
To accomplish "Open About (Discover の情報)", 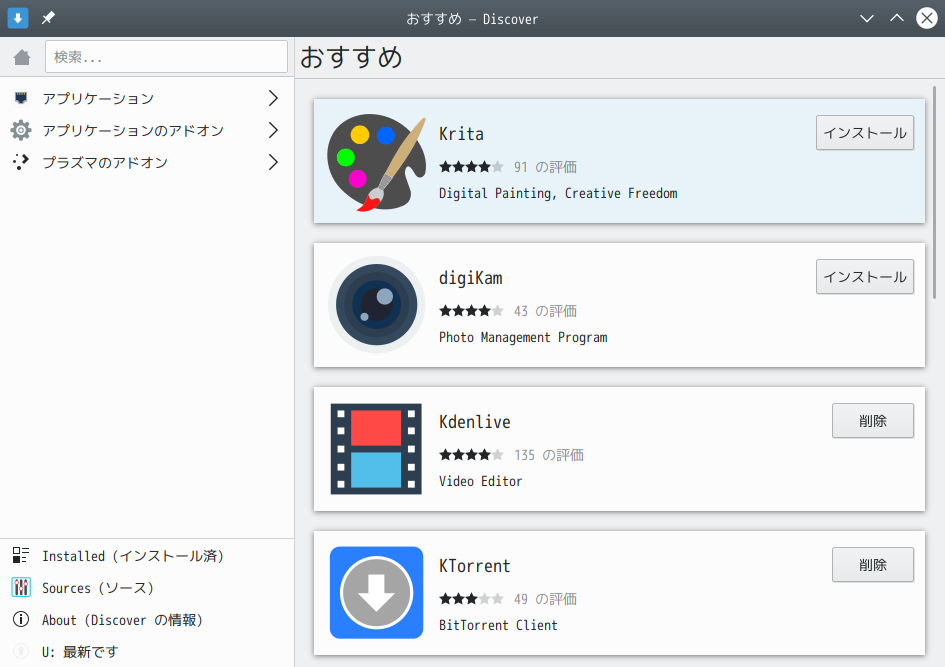I will 147,619.
